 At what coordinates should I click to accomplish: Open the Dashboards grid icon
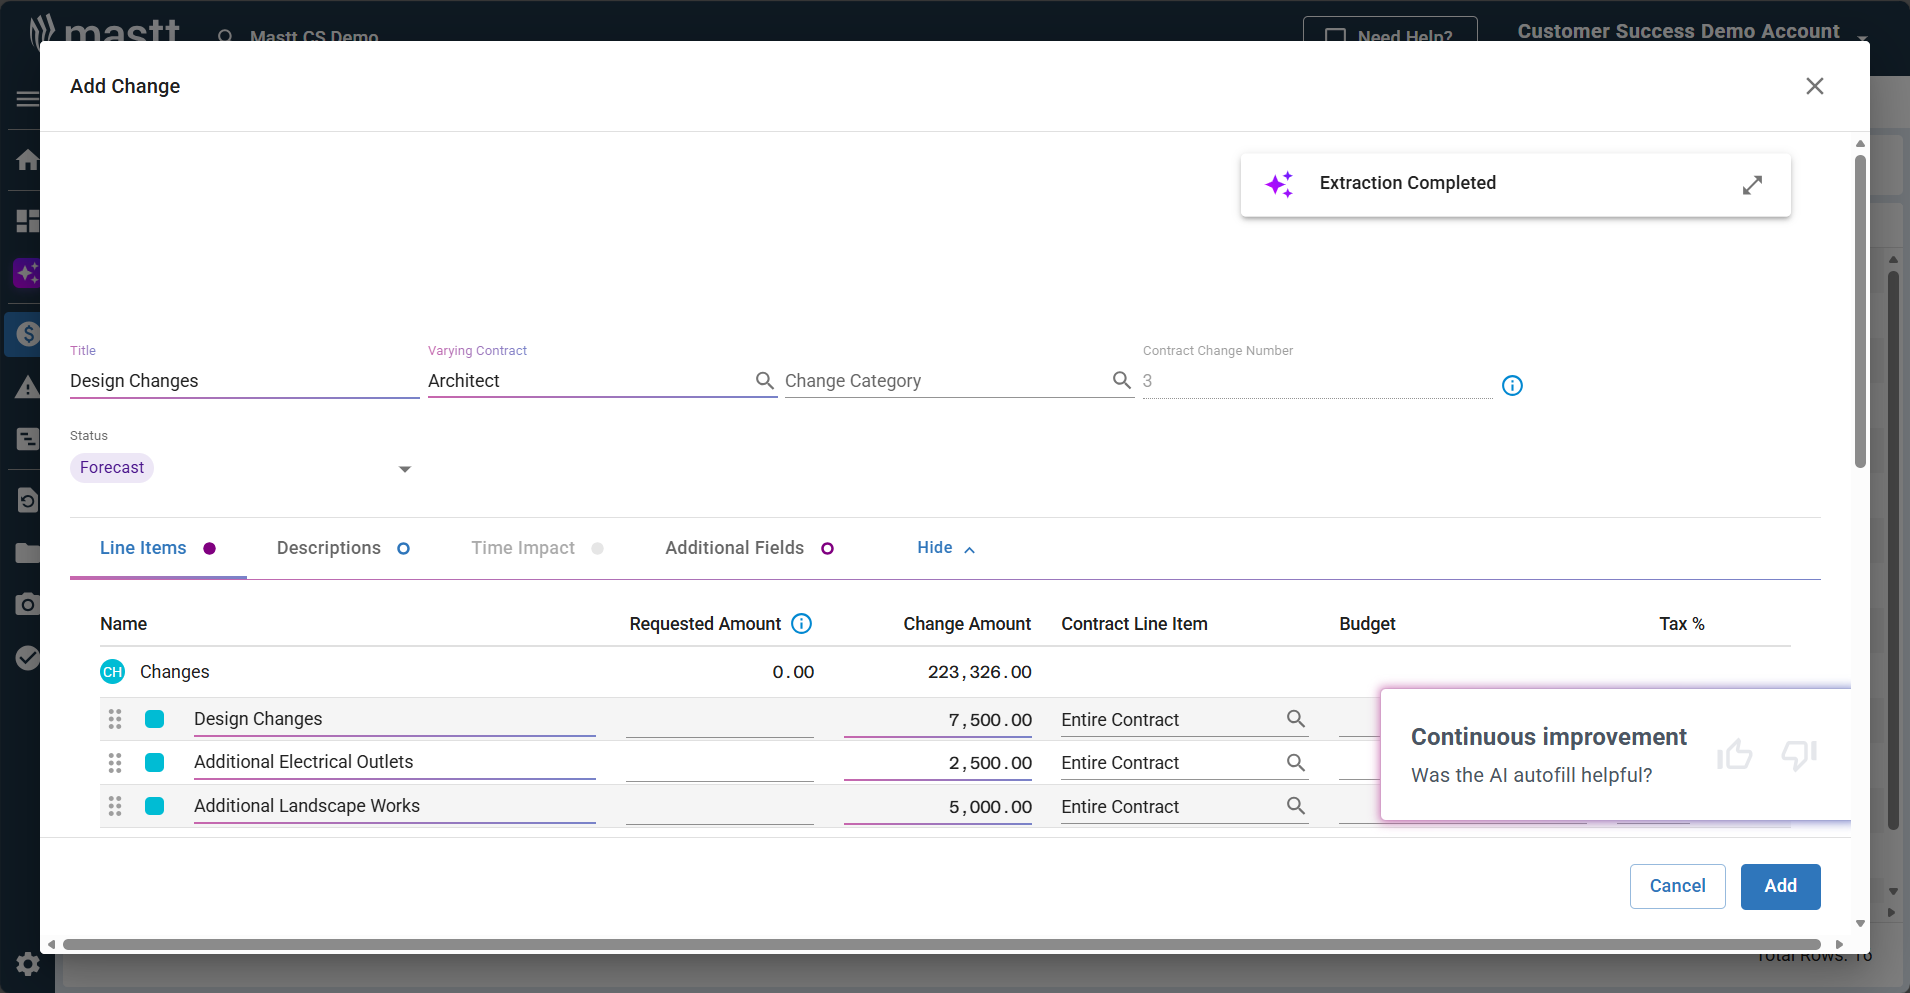pyautogui.click(x=28, y=221)
